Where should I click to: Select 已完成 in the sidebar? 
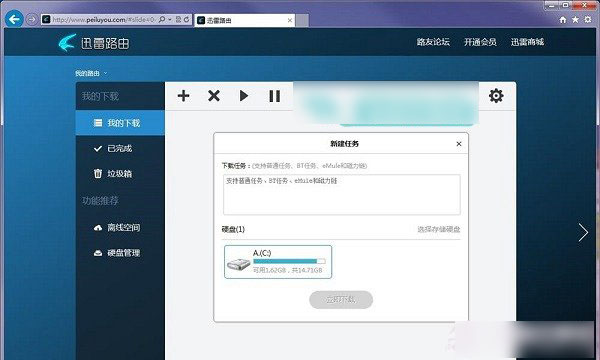[120, 148]
